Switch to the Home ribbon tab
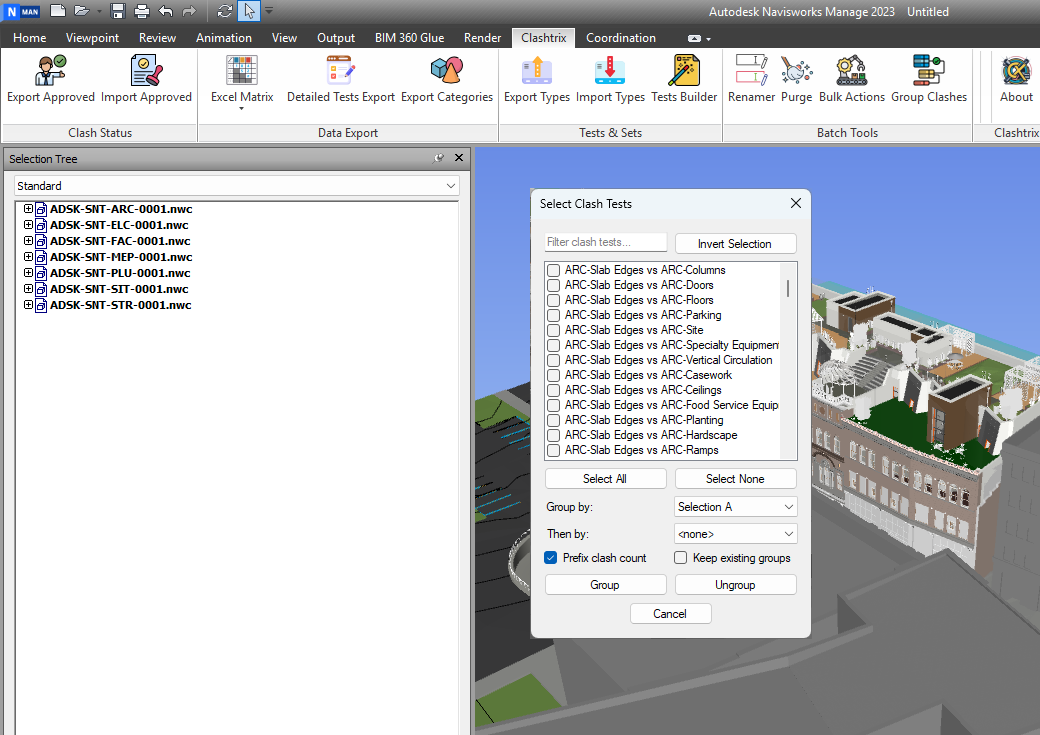This screenshot has height=735, width=1040. coord(30,38)
